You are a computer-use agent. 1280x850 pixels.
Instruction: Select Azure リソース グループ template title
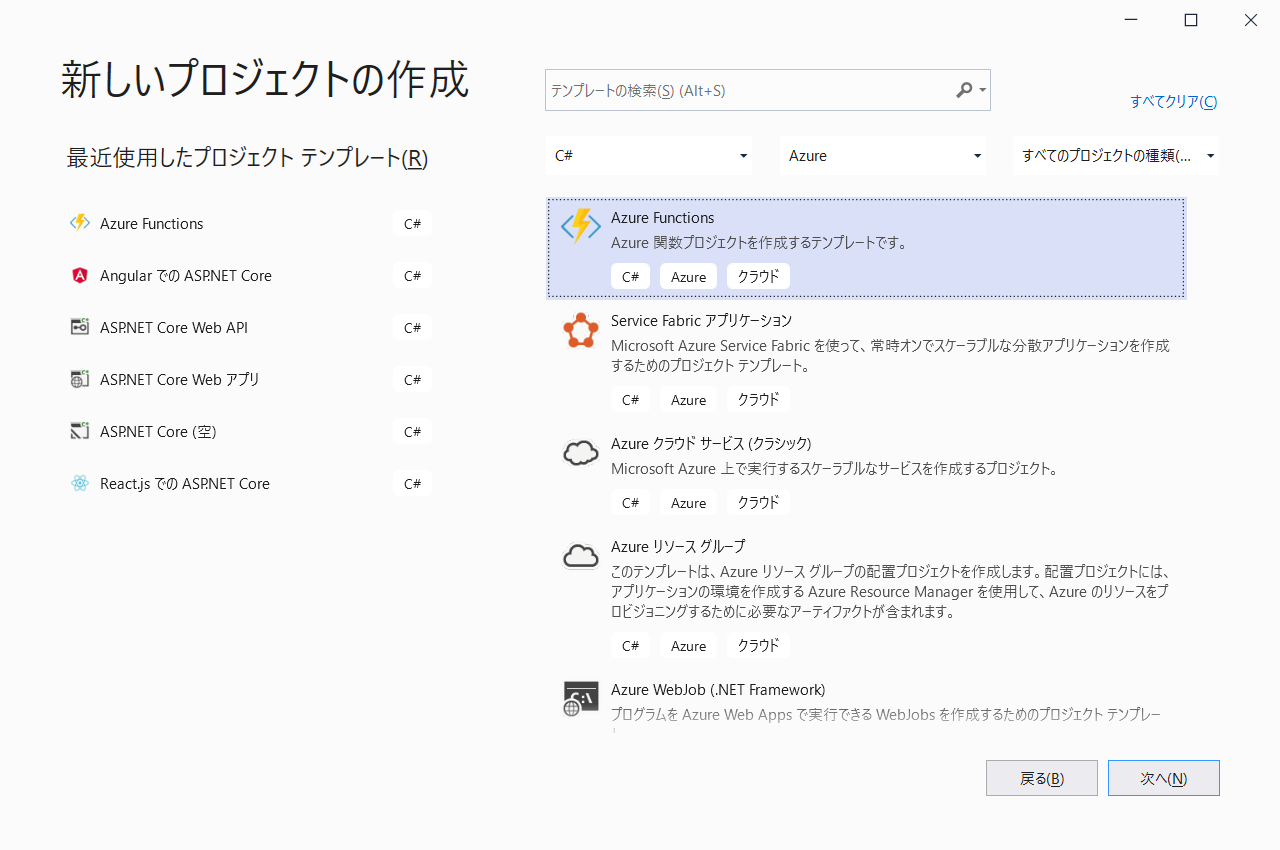tap(678, 547)
